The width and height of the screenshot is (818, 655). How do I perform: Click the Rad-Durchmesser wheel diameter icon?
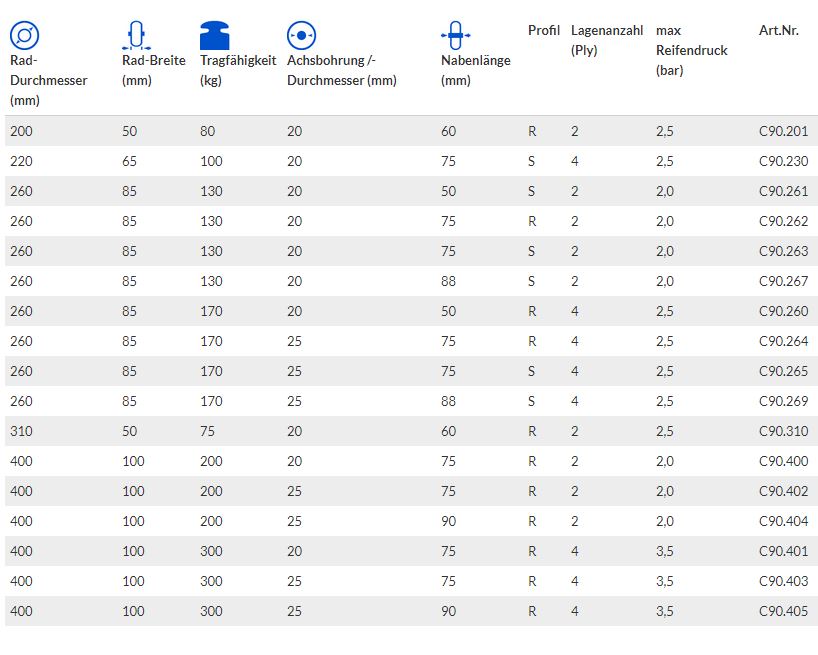[x=25, y=35]
